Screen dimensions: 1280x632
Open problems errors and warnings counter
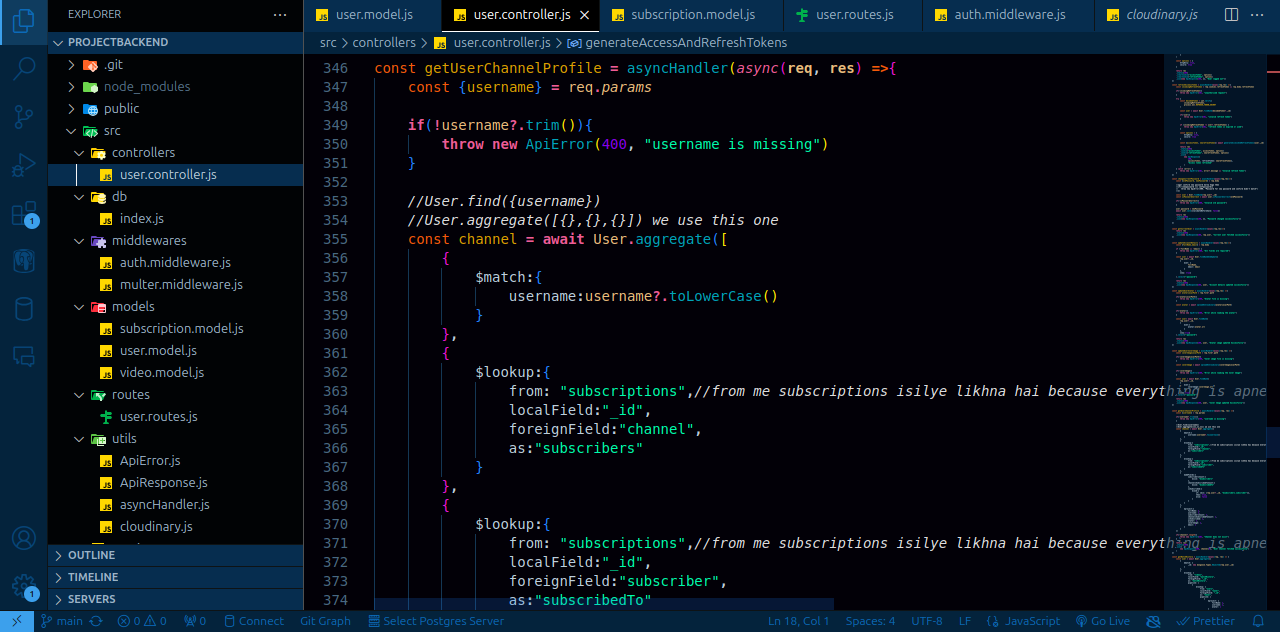coord(142,621)
